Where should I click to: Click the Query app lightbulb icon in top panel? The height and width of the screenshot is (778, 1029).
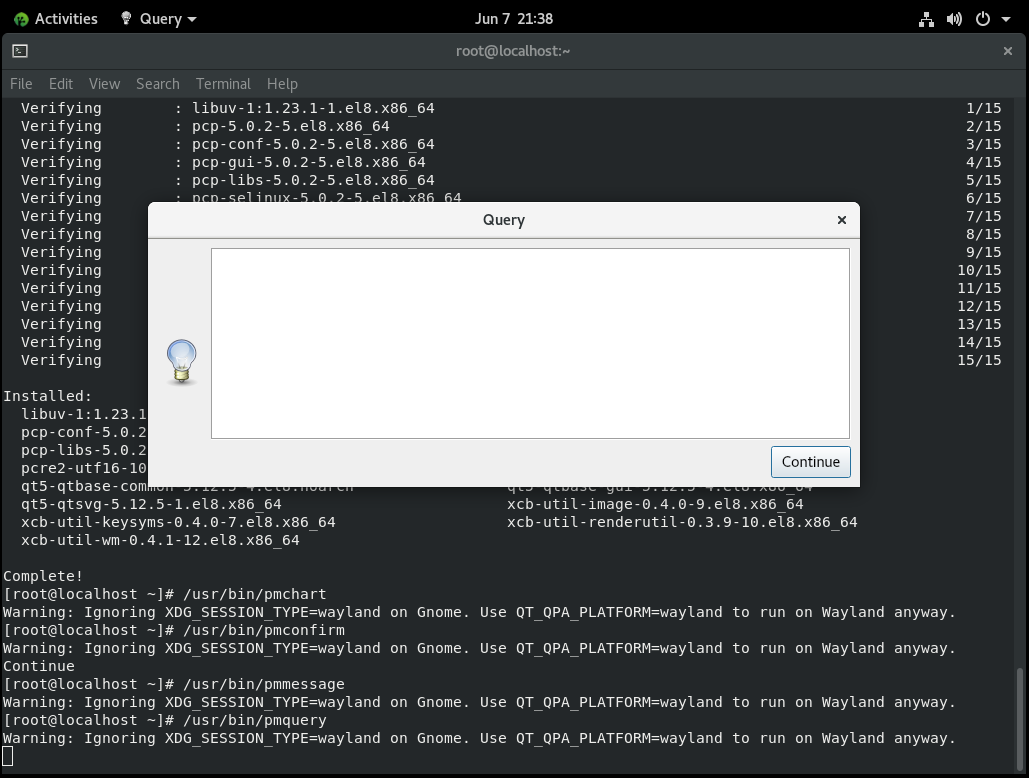126,19
